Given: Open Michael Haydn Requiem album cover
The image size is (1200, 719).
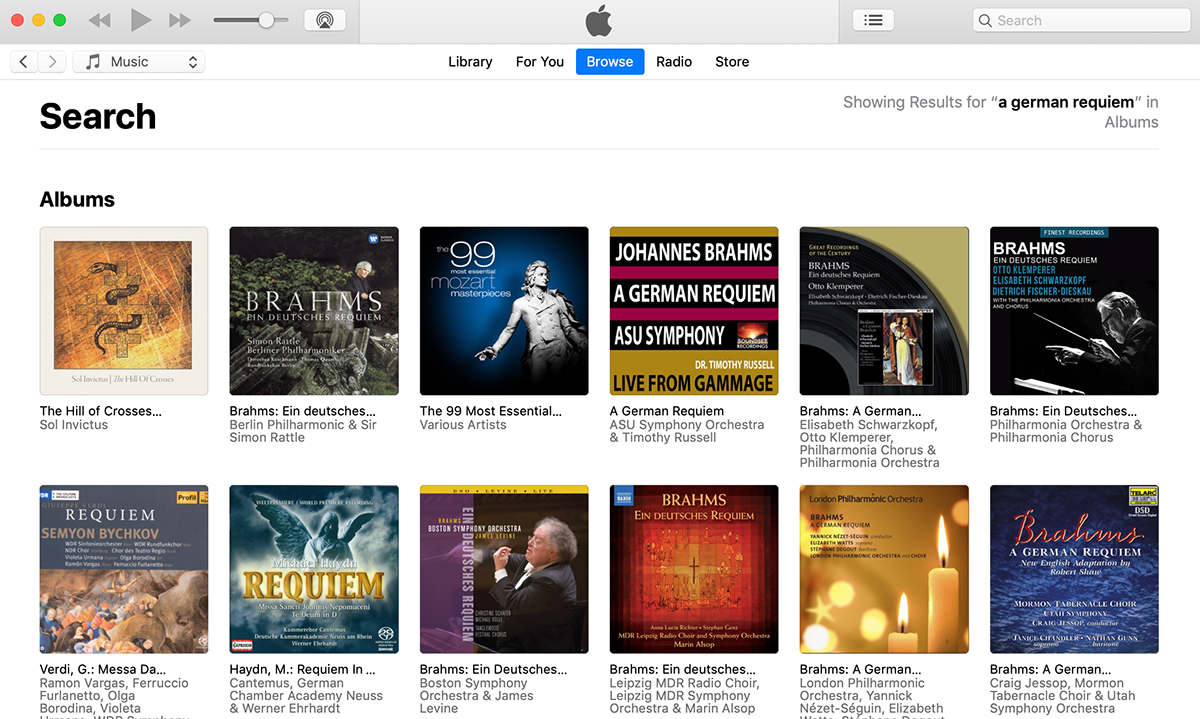Looking at the screenshot, I should tap(314, 570).
